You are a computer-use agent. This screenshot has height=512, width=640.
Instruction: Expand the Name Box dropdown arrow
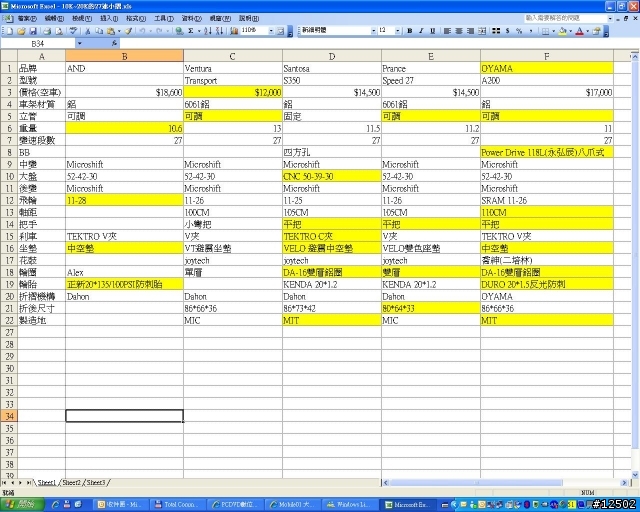pyautogui.click(x=79, y=43)
